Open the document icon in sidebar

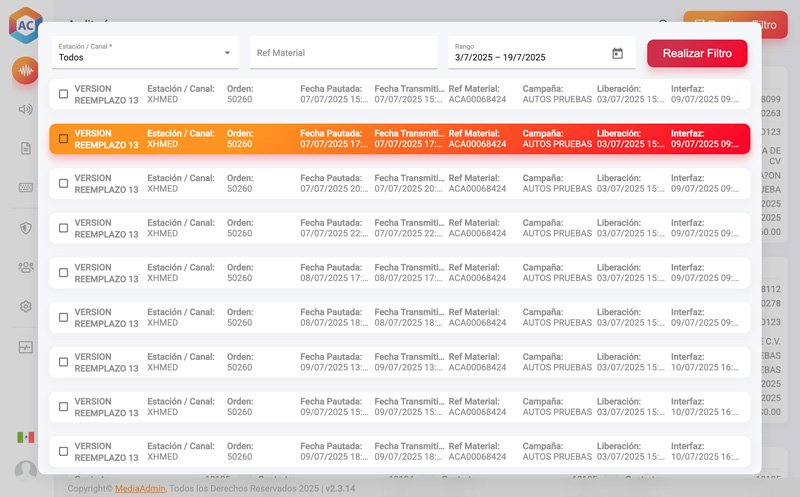[x=25, y=148]
